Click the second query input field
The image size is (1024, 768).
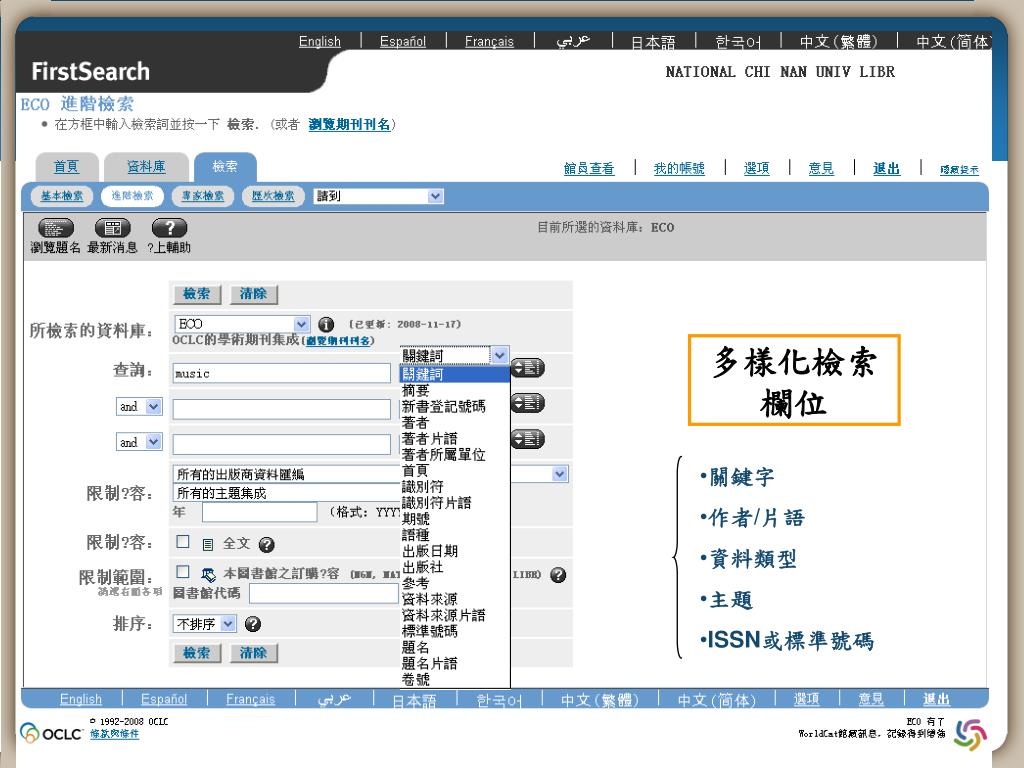click(282, 409)
